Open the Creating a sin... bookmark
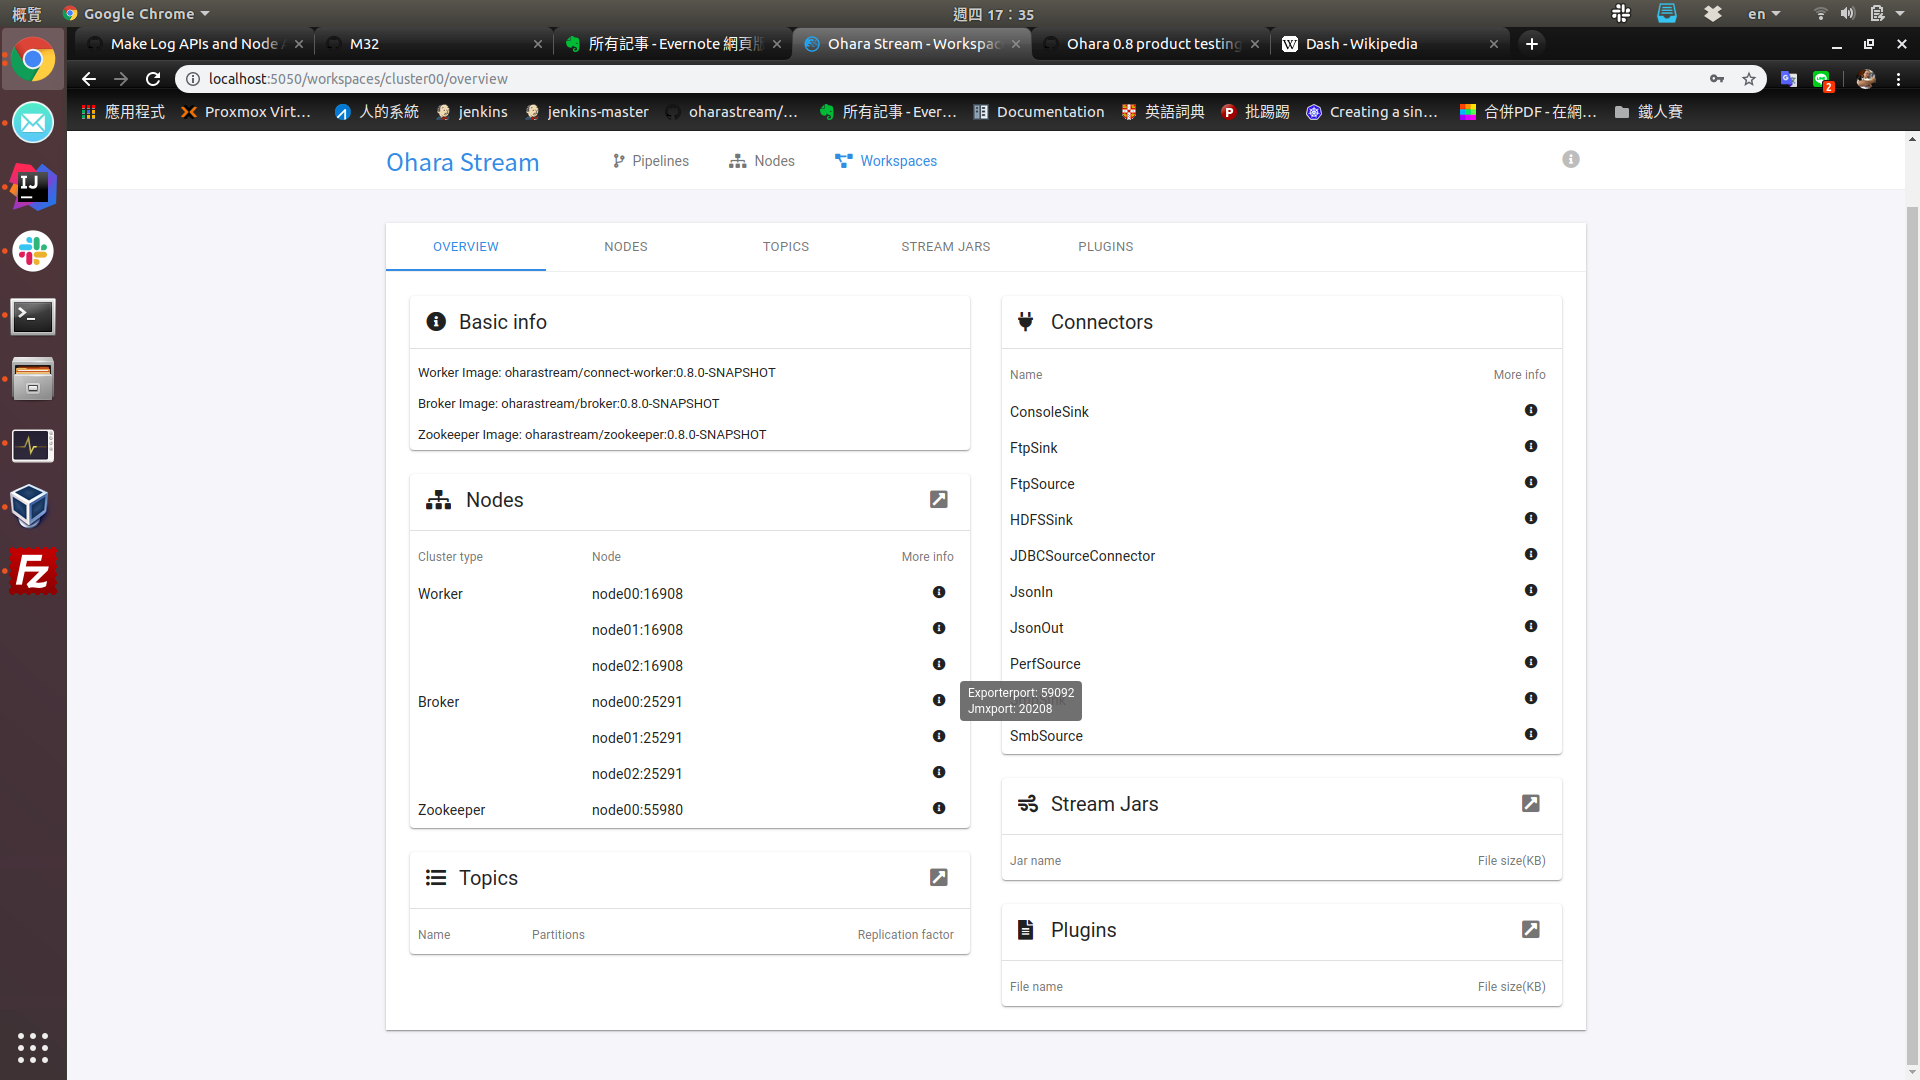This screenshot has width=1920, height=1080. [x=1372, y=112]
